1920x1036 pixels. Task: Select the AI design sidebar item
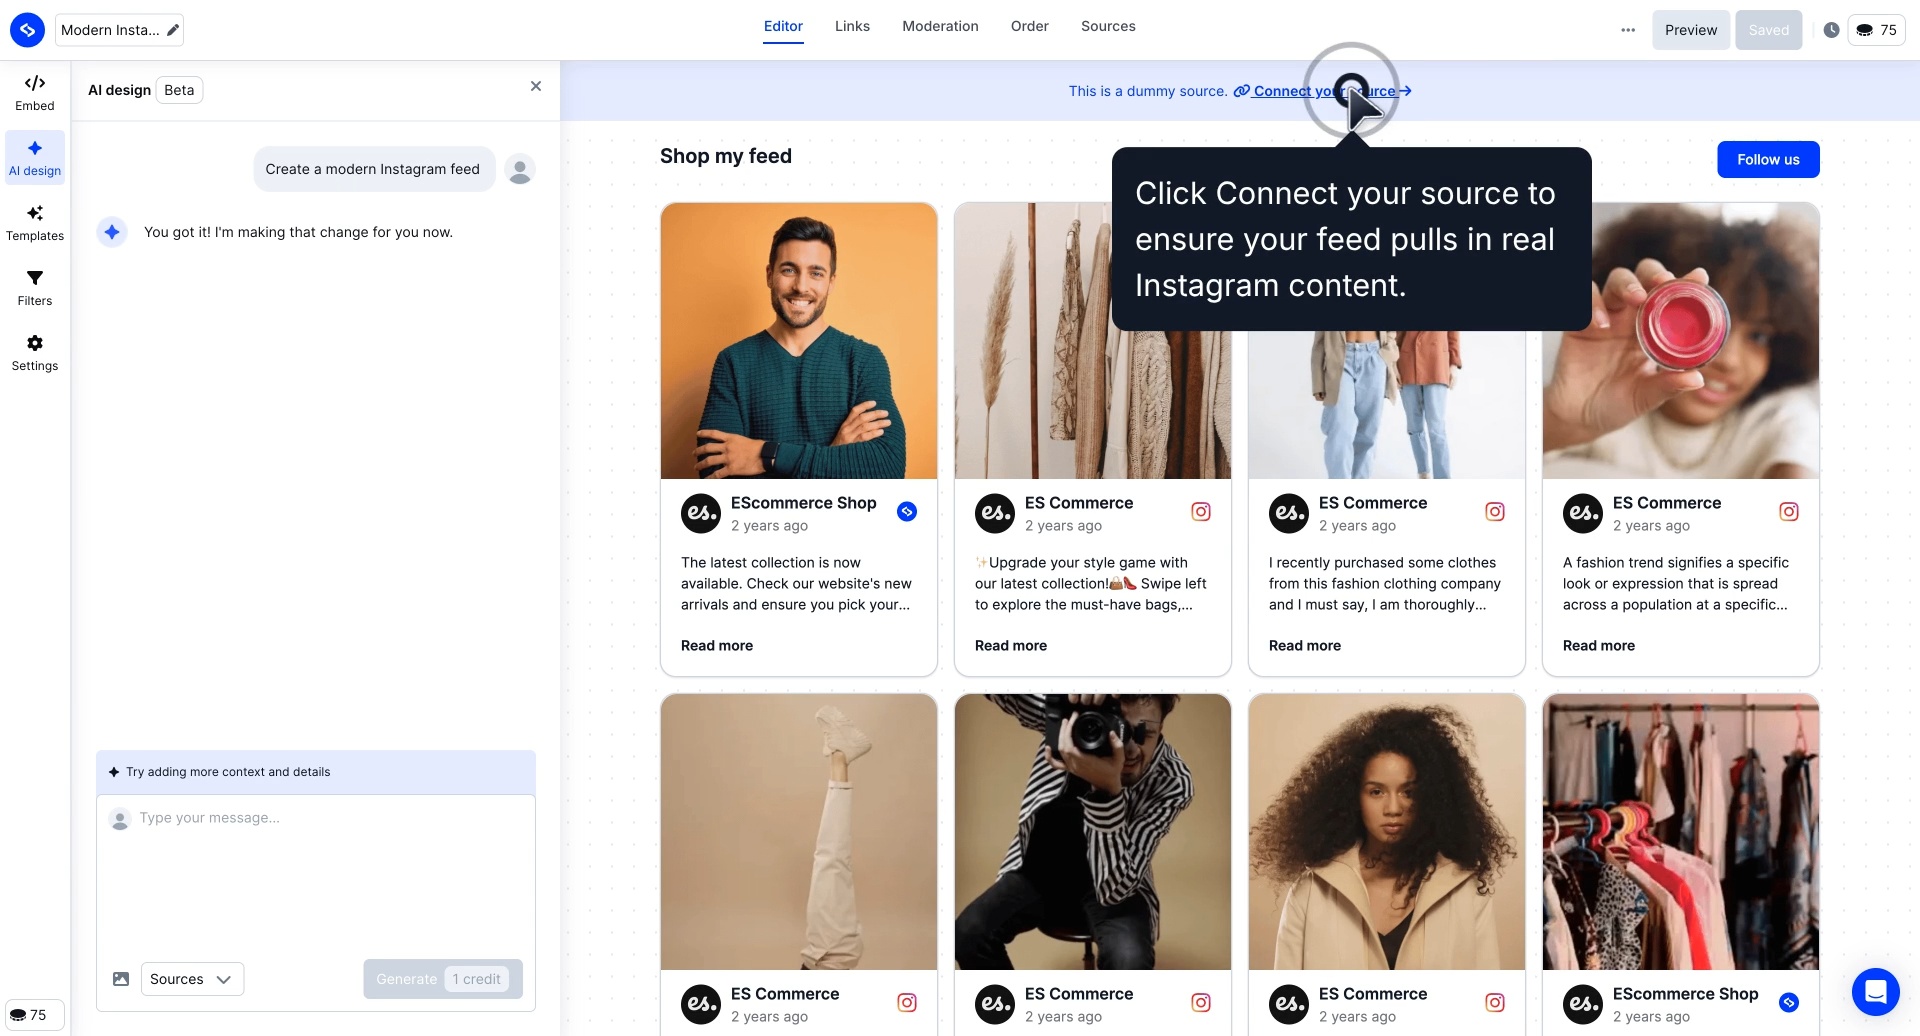tap(35, 158)
